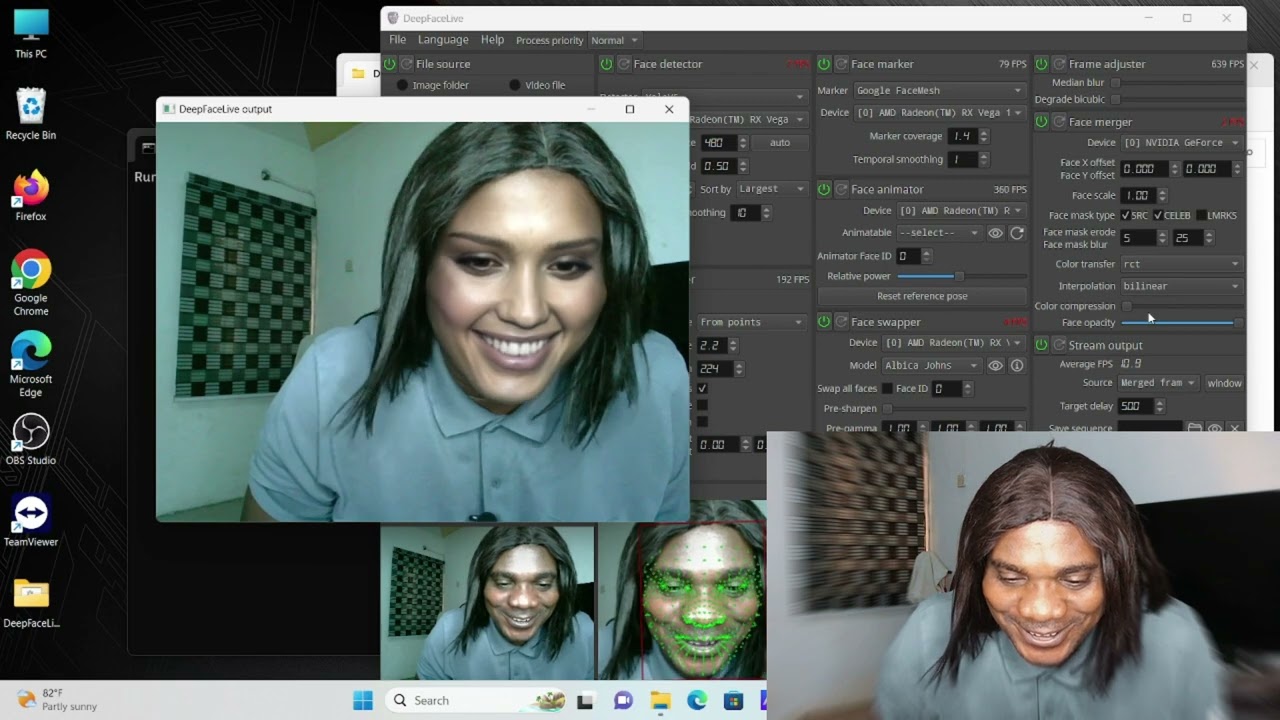This screenshot has width=1280, height=720.
Task: Toggle the Face marker power button
Action: click(824, 64)
